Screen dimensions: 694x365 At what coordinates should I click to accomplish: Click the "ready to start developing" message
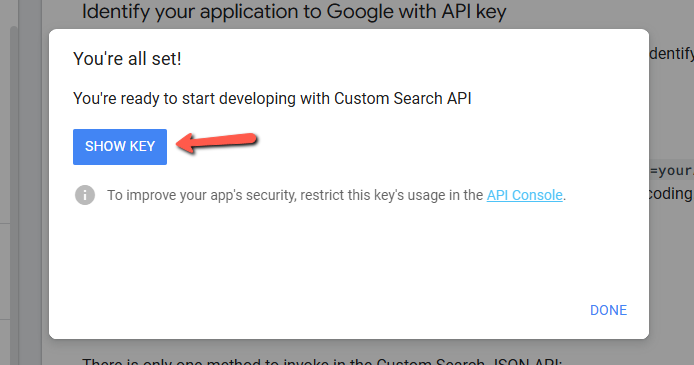tap(272, 98)
